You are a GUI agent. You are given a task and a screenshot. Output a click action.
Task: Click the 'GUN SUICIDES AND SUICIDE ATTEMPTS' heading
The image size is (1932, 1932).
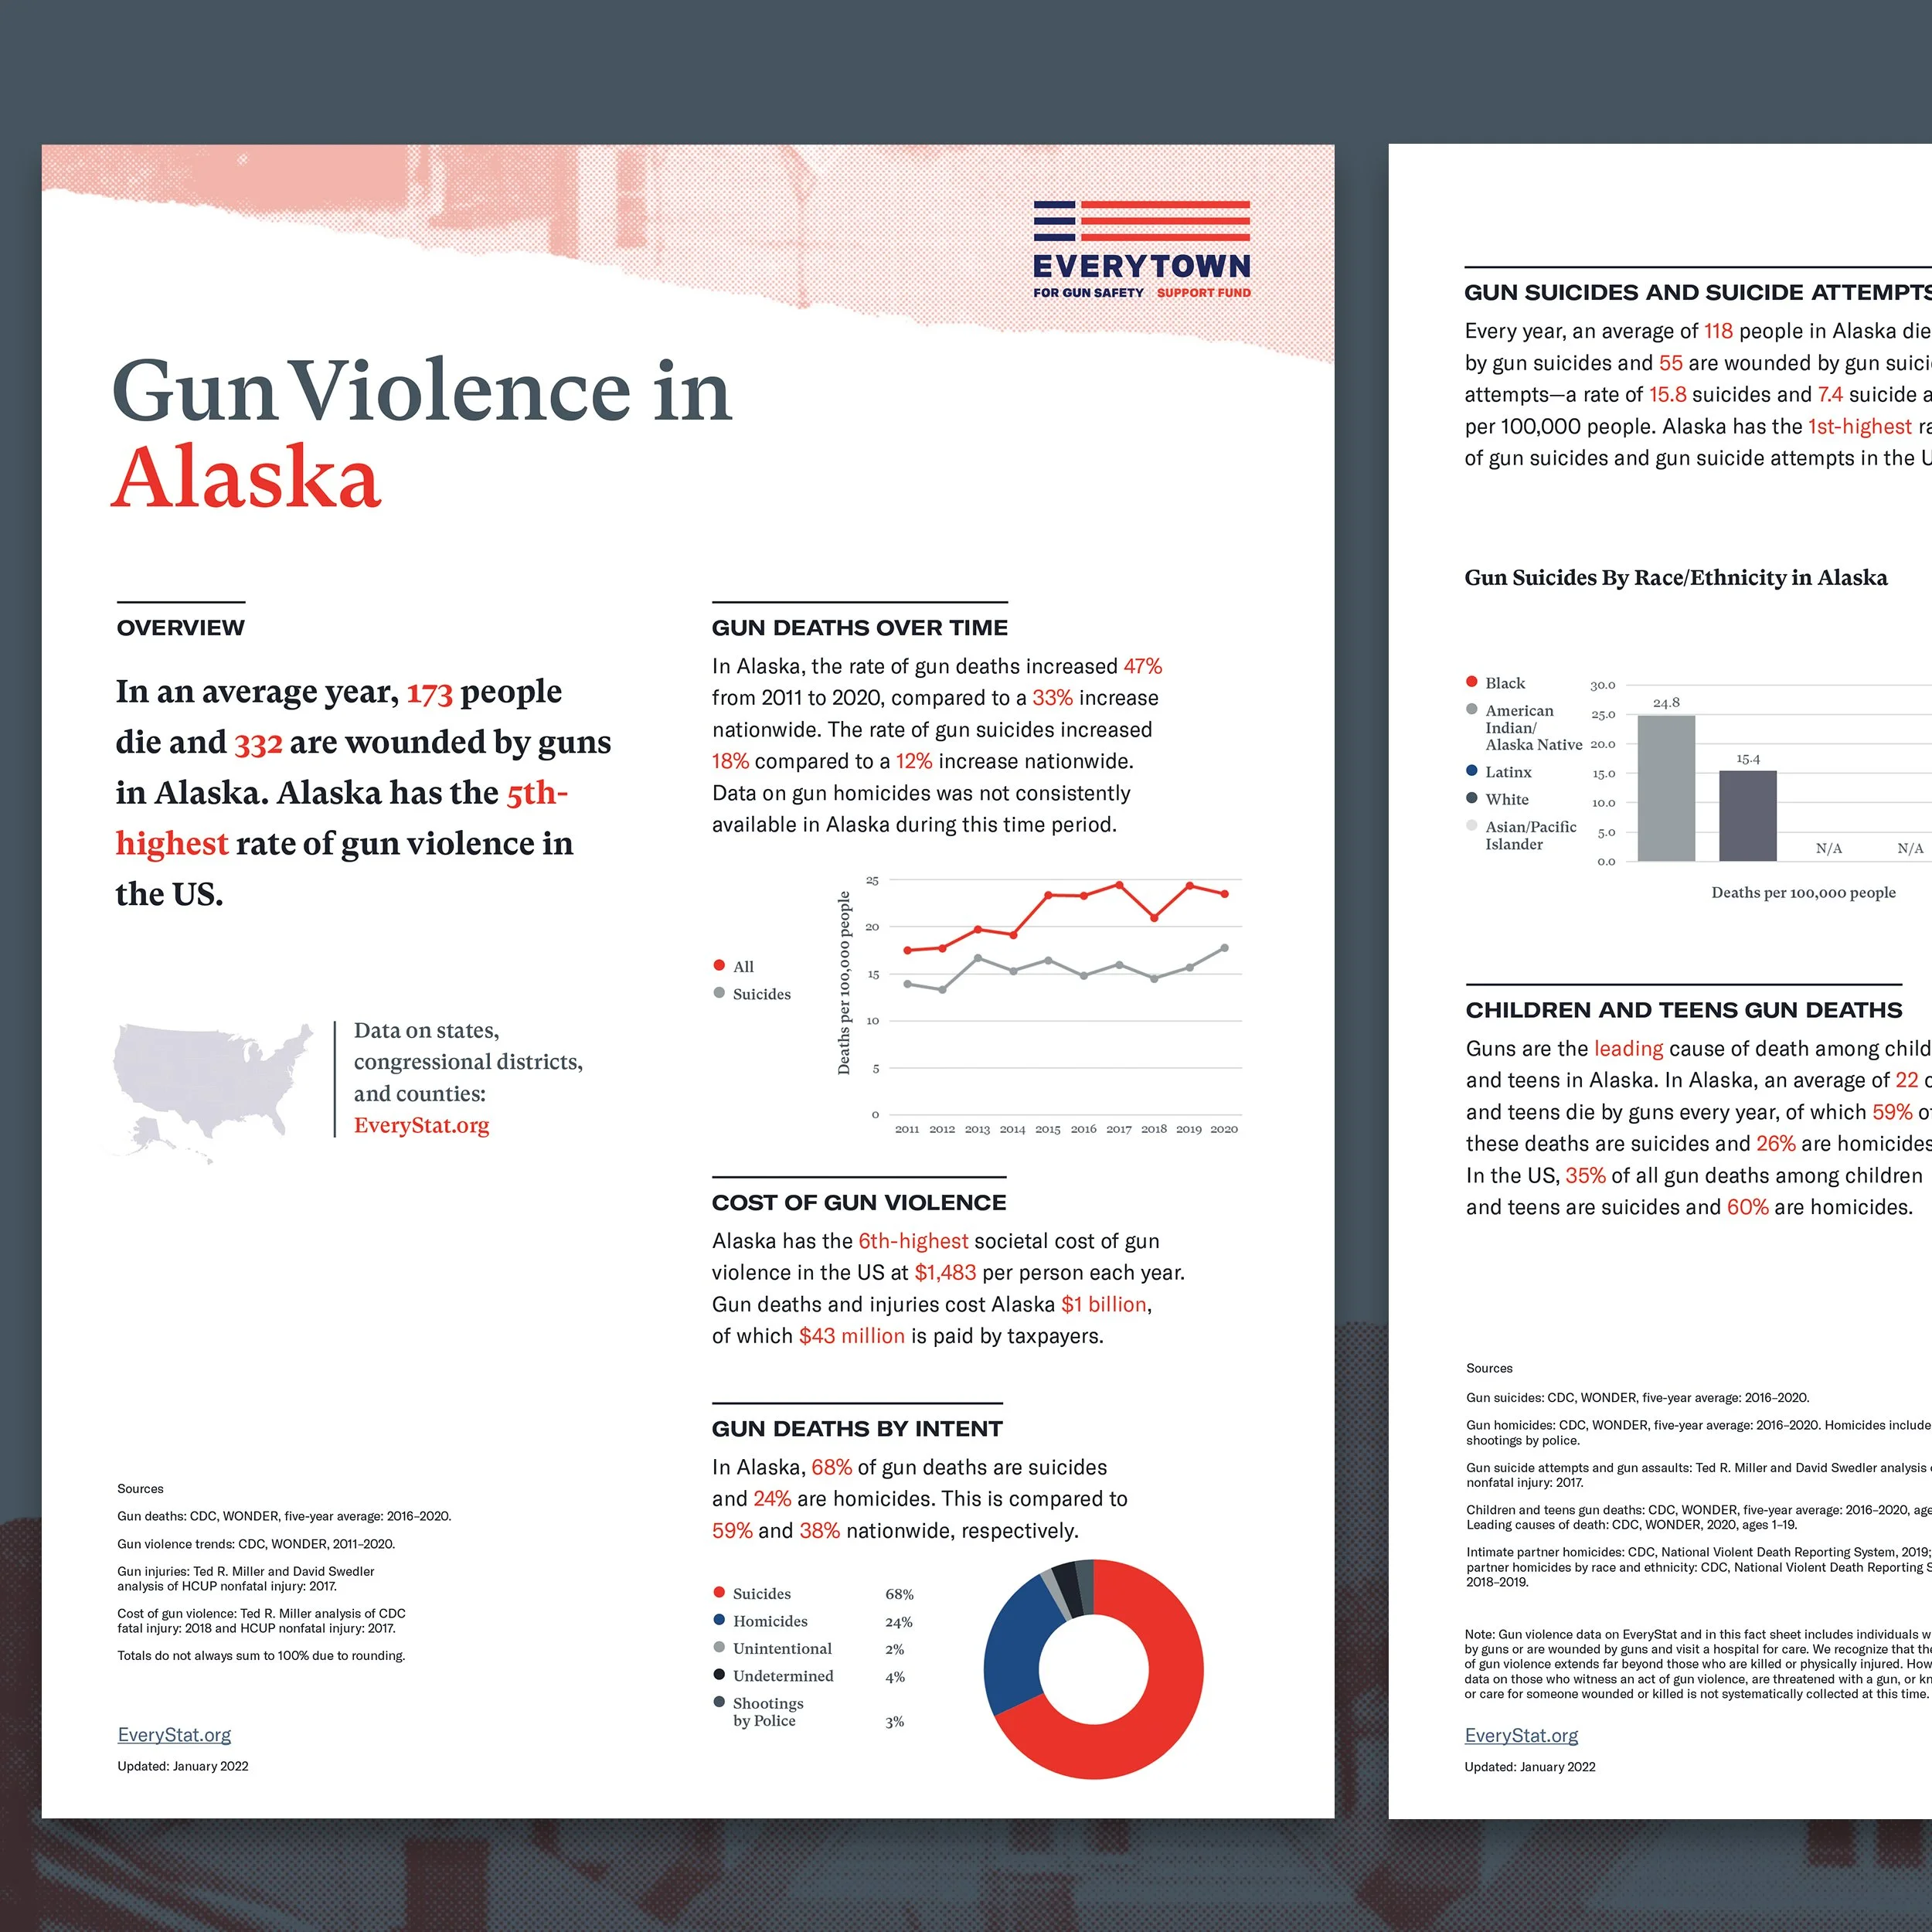pyautogui.click(x=1698, y=293)
